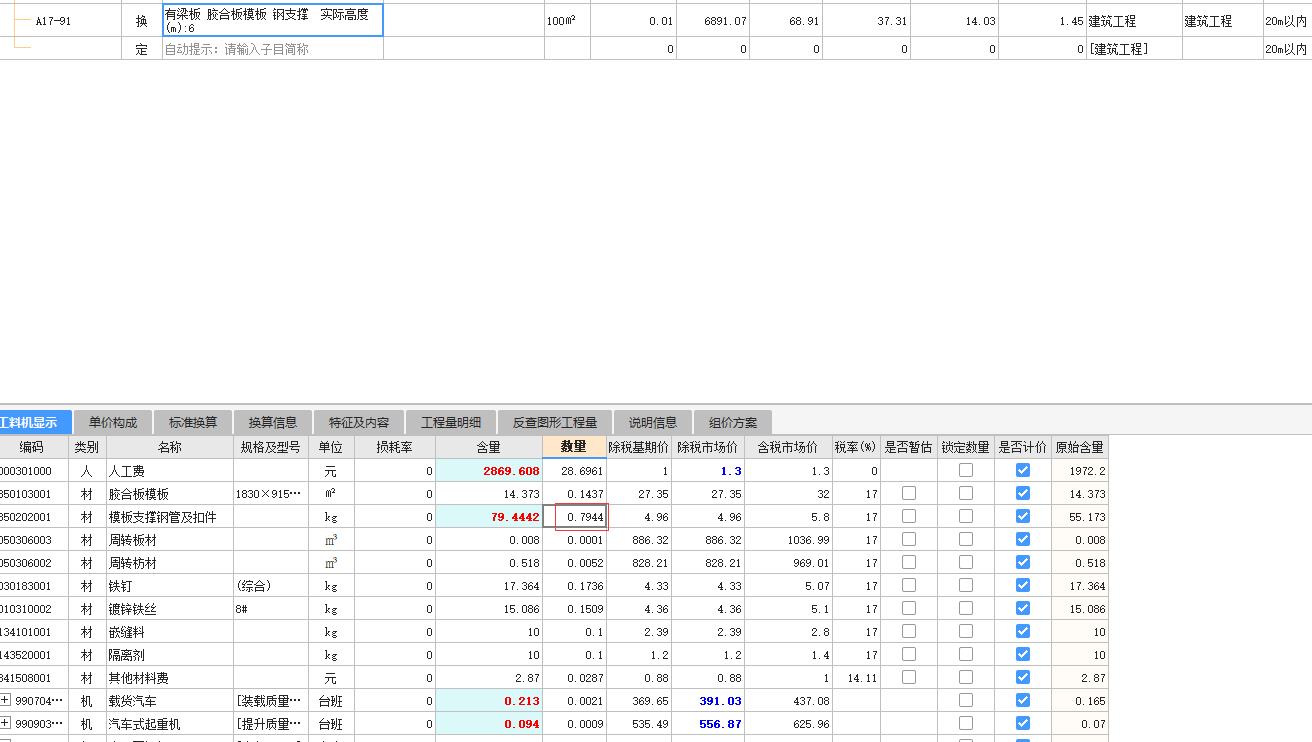Select the 胶合板模板 name cell

tap(170, 493)
